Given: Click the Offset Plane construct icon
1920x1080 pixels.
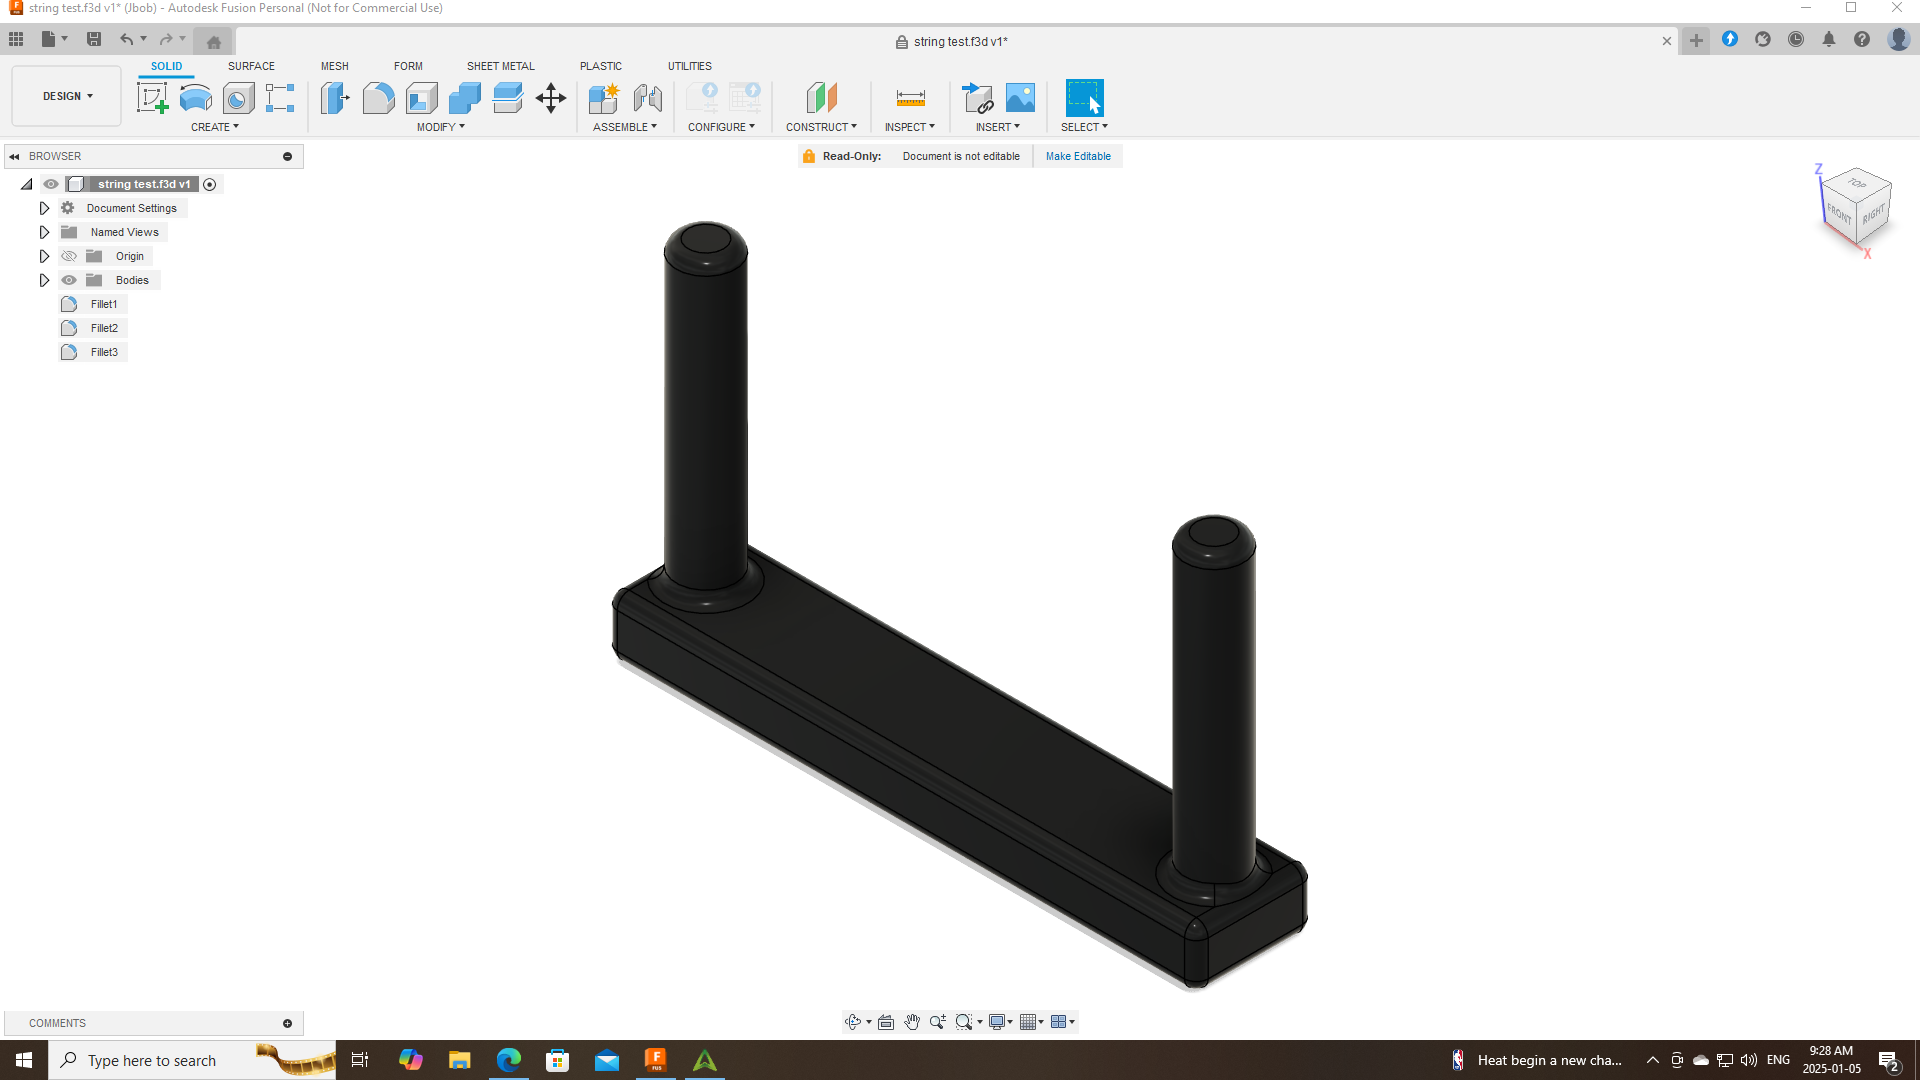Looking at the screenshot, I should pos(821,98).
